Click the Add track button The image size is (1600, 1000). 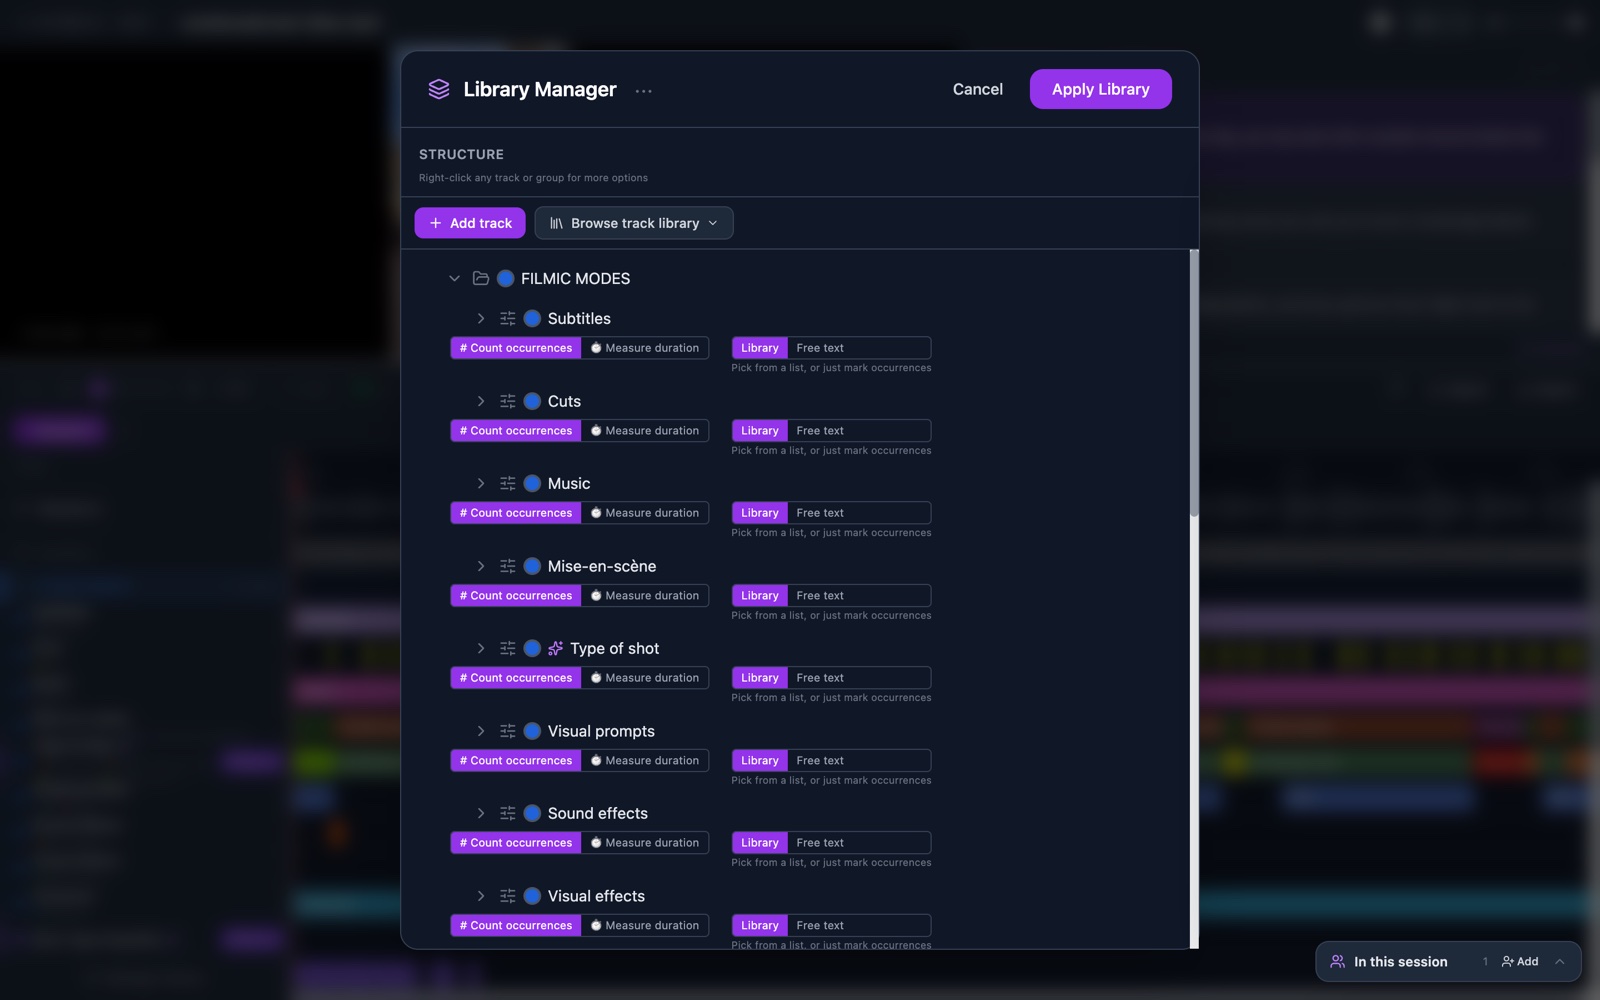point(470,223)
